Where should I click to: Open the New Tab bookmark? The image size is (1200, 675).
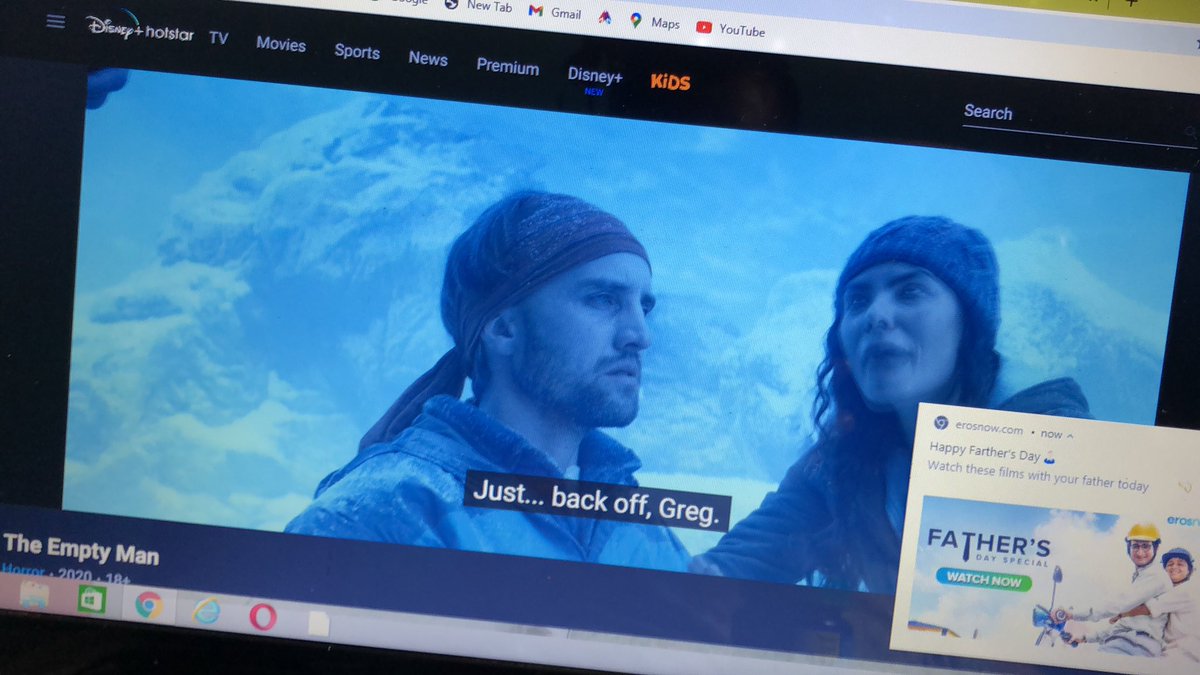pyautogui.click(x=478, y=5)
